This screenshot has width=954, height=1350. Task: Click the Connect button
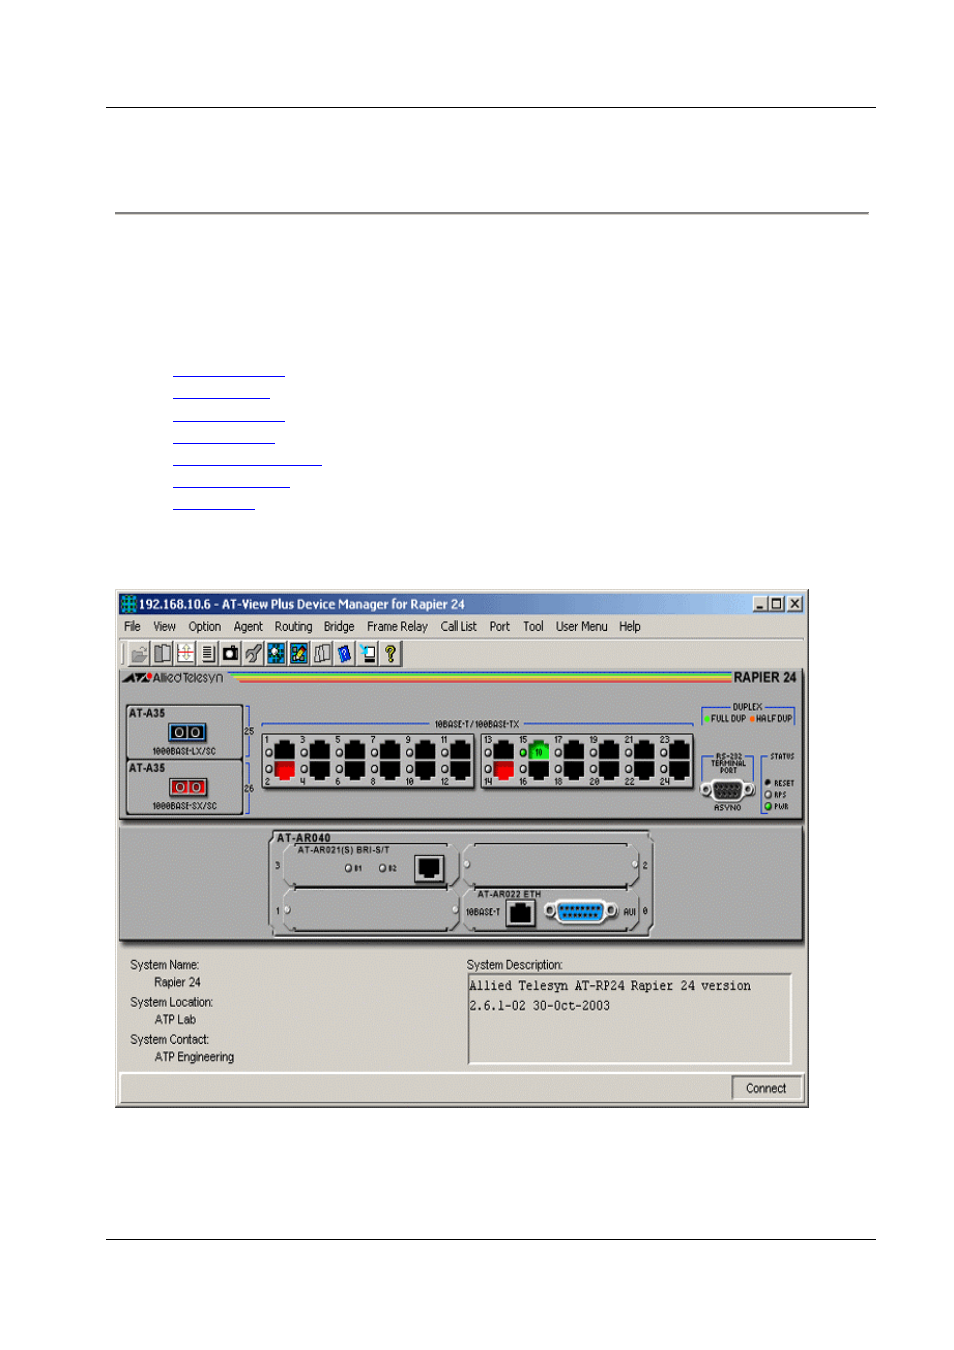766,1088
